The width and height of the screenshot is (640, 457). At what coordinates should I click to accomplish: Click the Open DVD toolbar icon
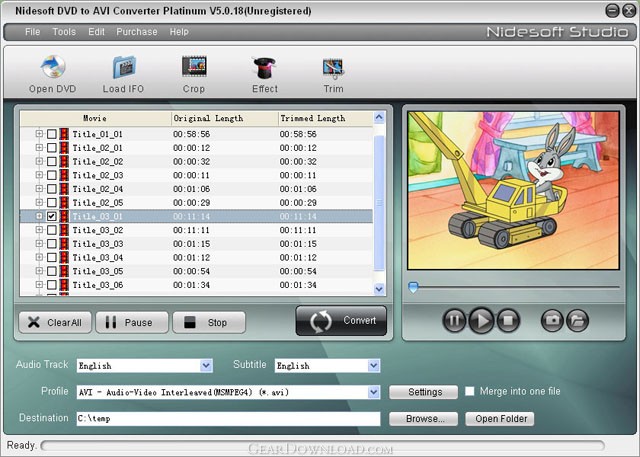pos(53,67)
